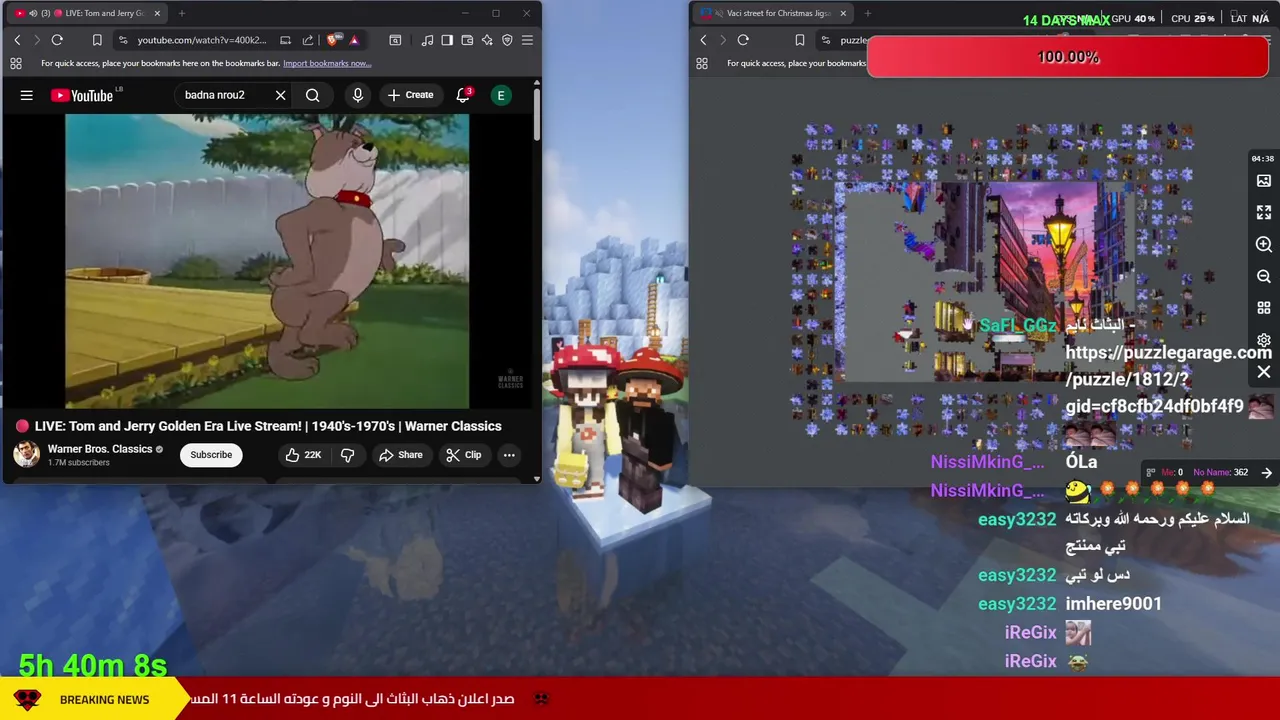Viewport: 1280px width, 720px height.
Task: Open apps grid in puzzle window bookmarks bar
Action: pyautogui.click(x=702, y=63)
